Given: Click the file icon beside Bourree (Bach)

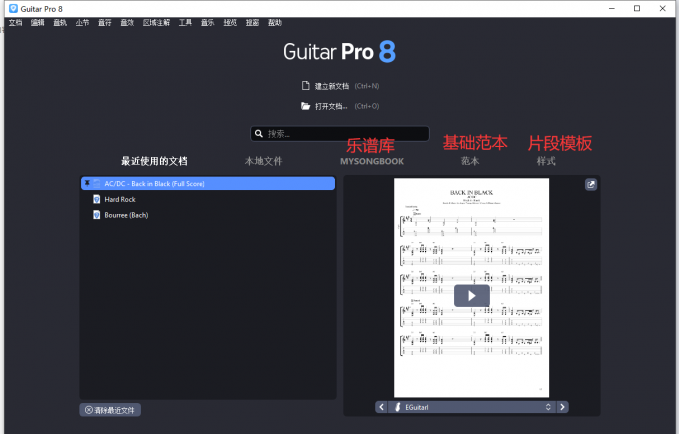Looking at the screenshot, I should 97,215.
